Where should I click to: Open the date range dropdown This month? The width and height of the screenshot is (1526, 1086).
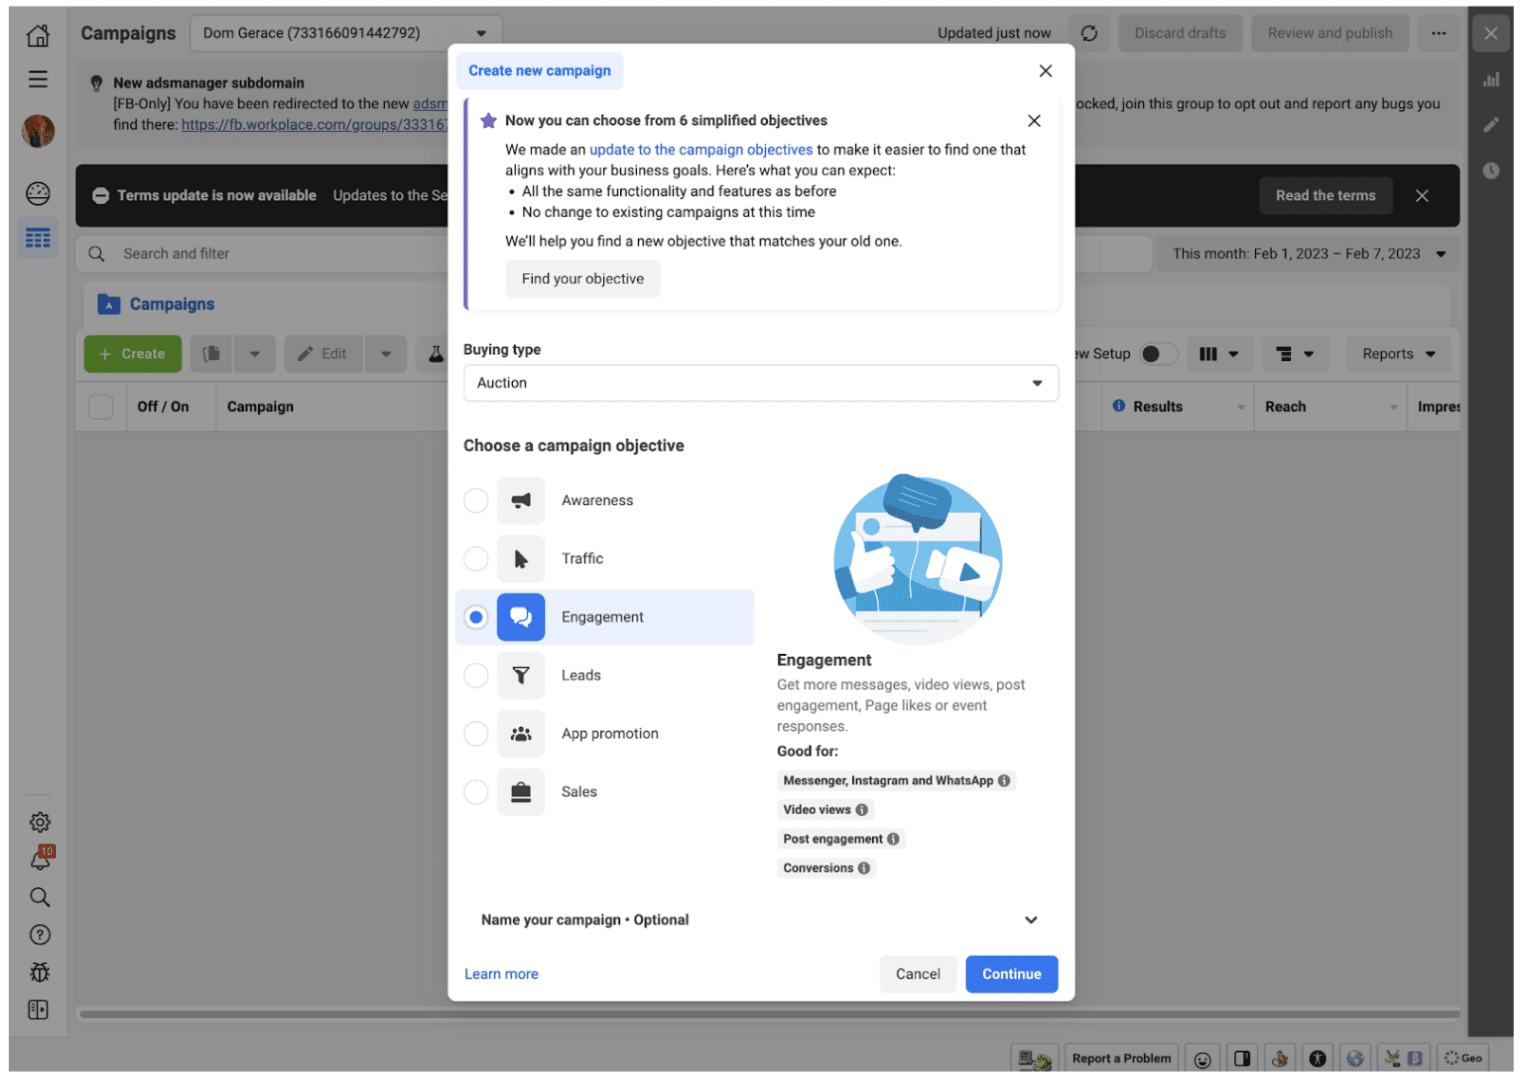pyautogui.click(x=1309, y=254)
